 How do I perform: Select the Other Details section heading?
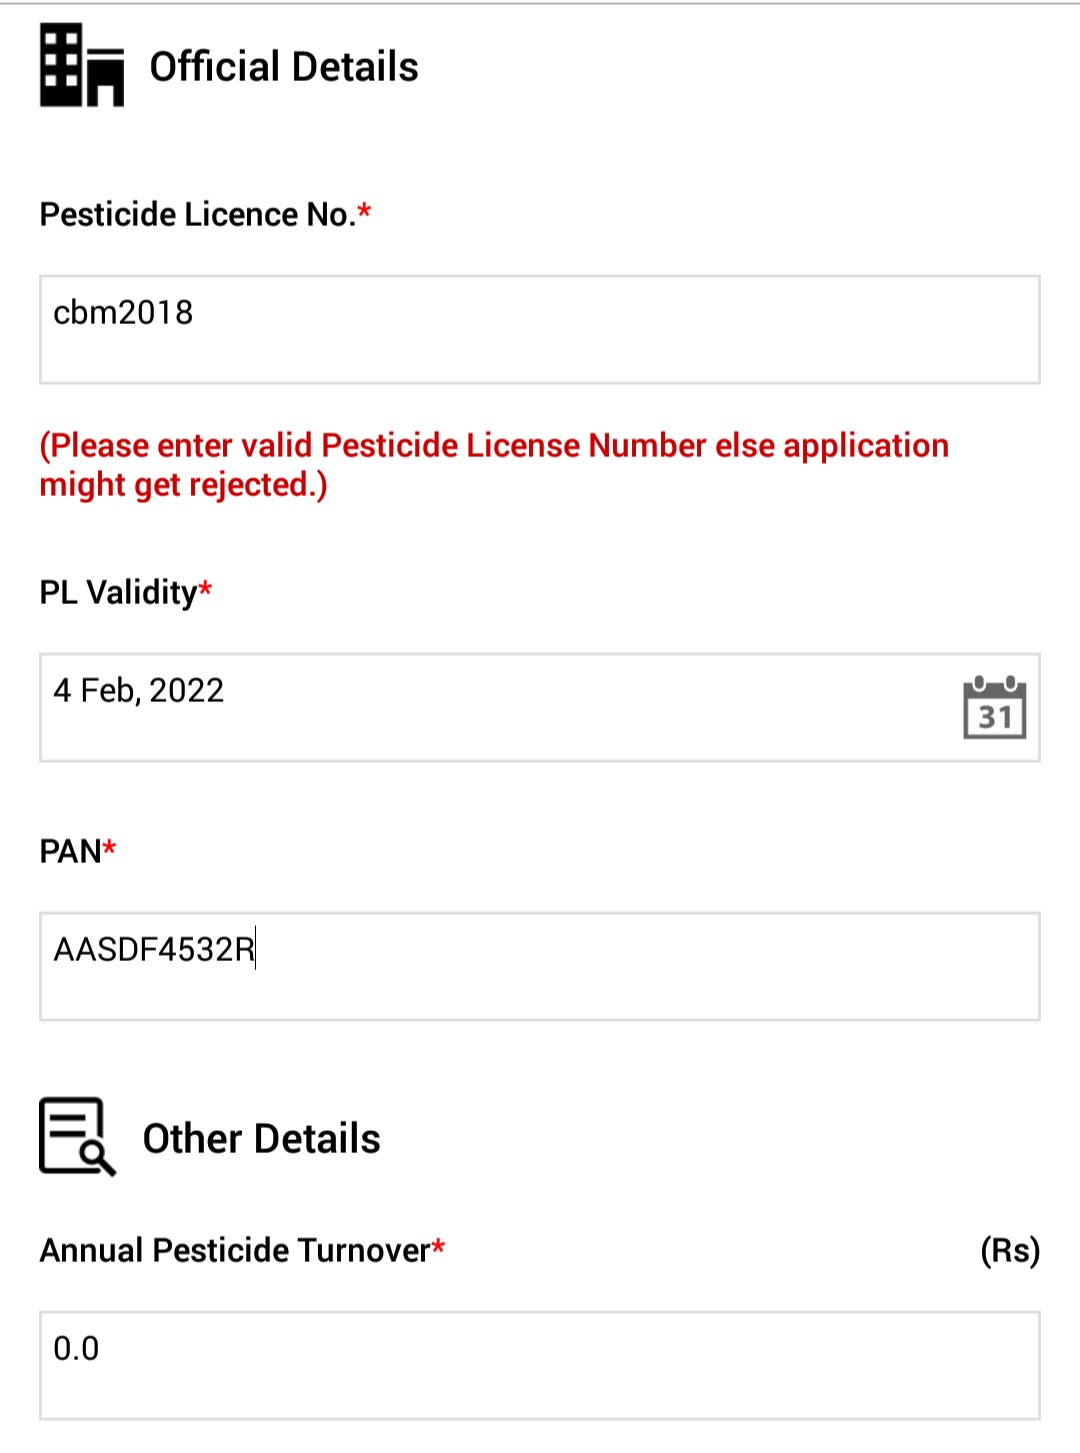click(x=262, y=1139)
